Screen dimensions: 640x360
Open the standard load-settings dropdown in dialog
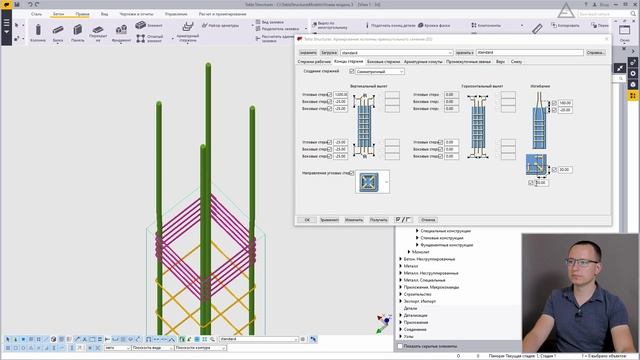397,53
